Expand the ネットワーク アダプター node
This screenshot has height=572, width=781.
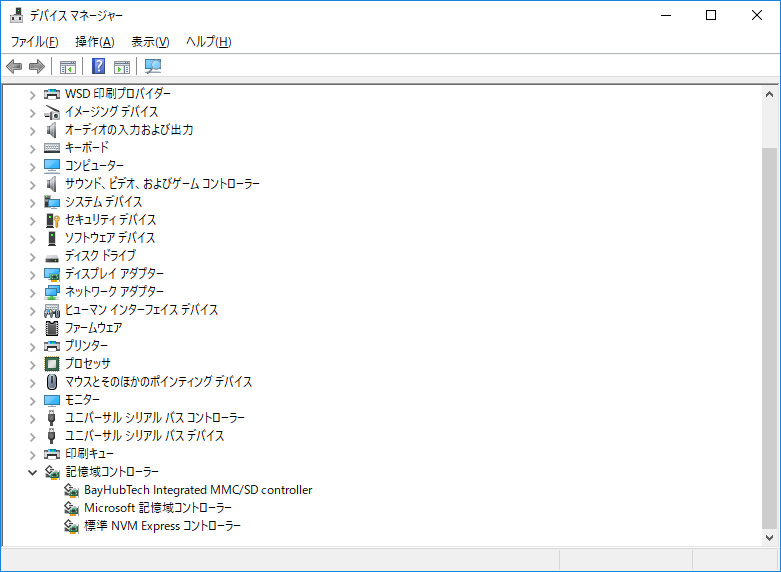pyautogui.click(x=32, y=292)
